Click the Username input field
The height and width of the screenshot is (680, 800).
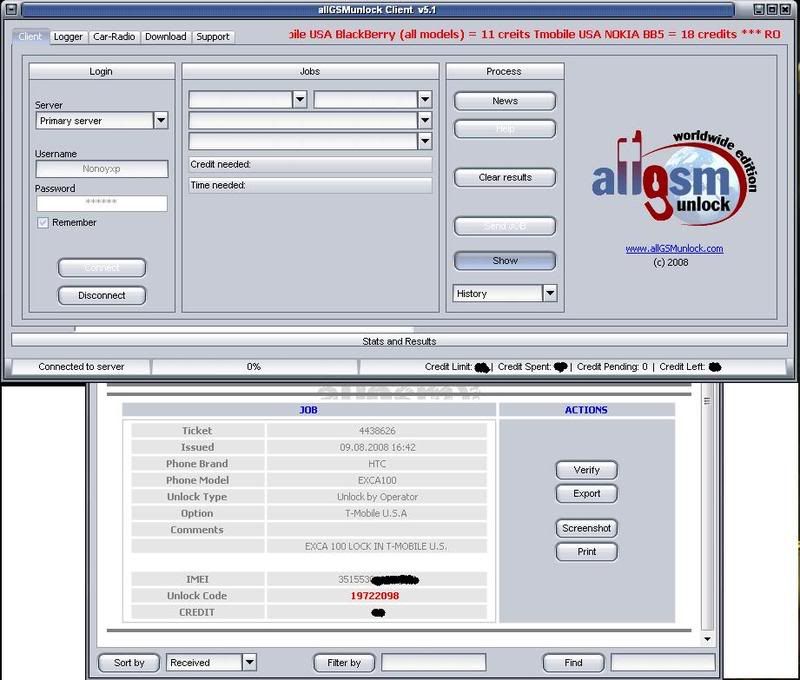(102, 169)
